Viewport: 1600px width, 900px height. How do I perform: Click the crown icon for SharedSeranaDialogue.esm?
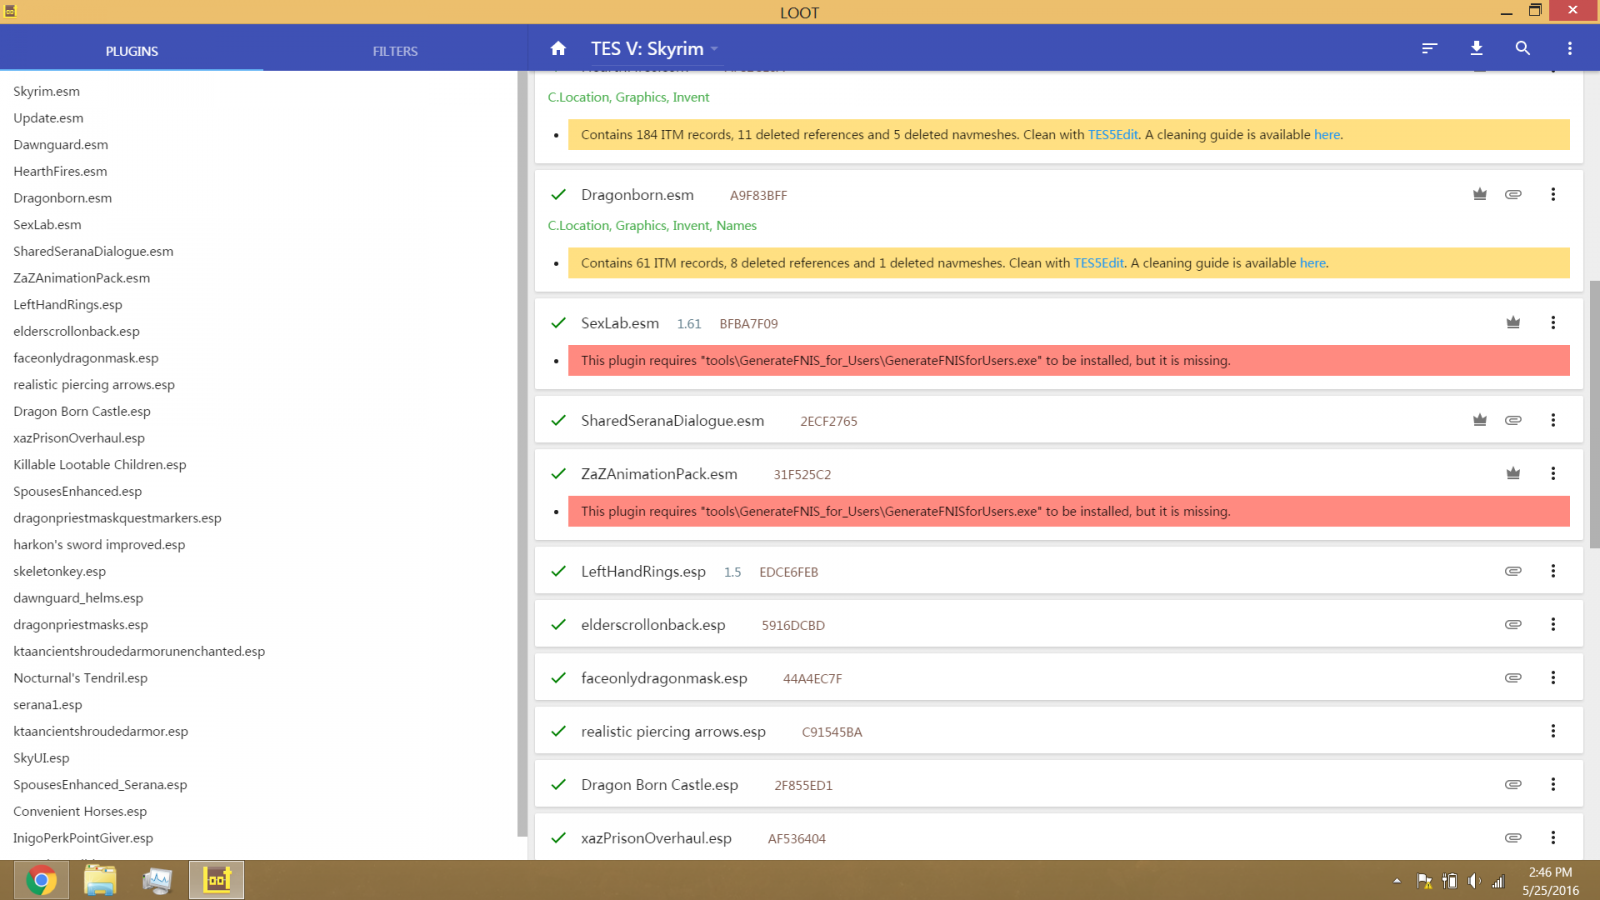[1480, 420]
